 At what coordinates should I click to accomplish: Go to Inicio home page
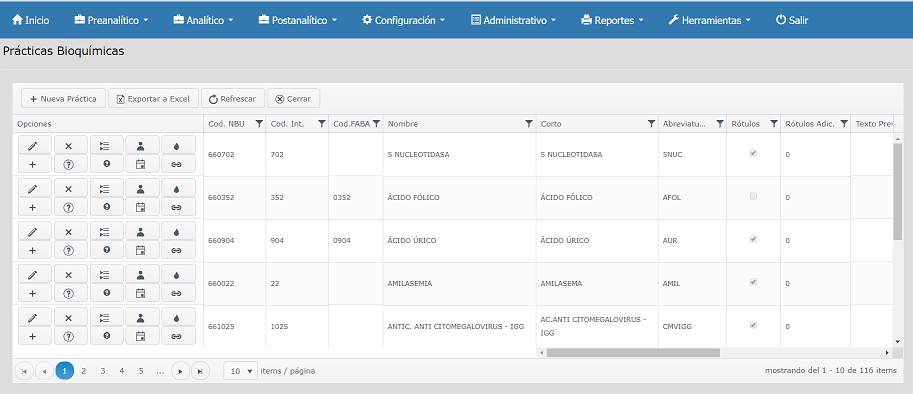pos(31,20)
